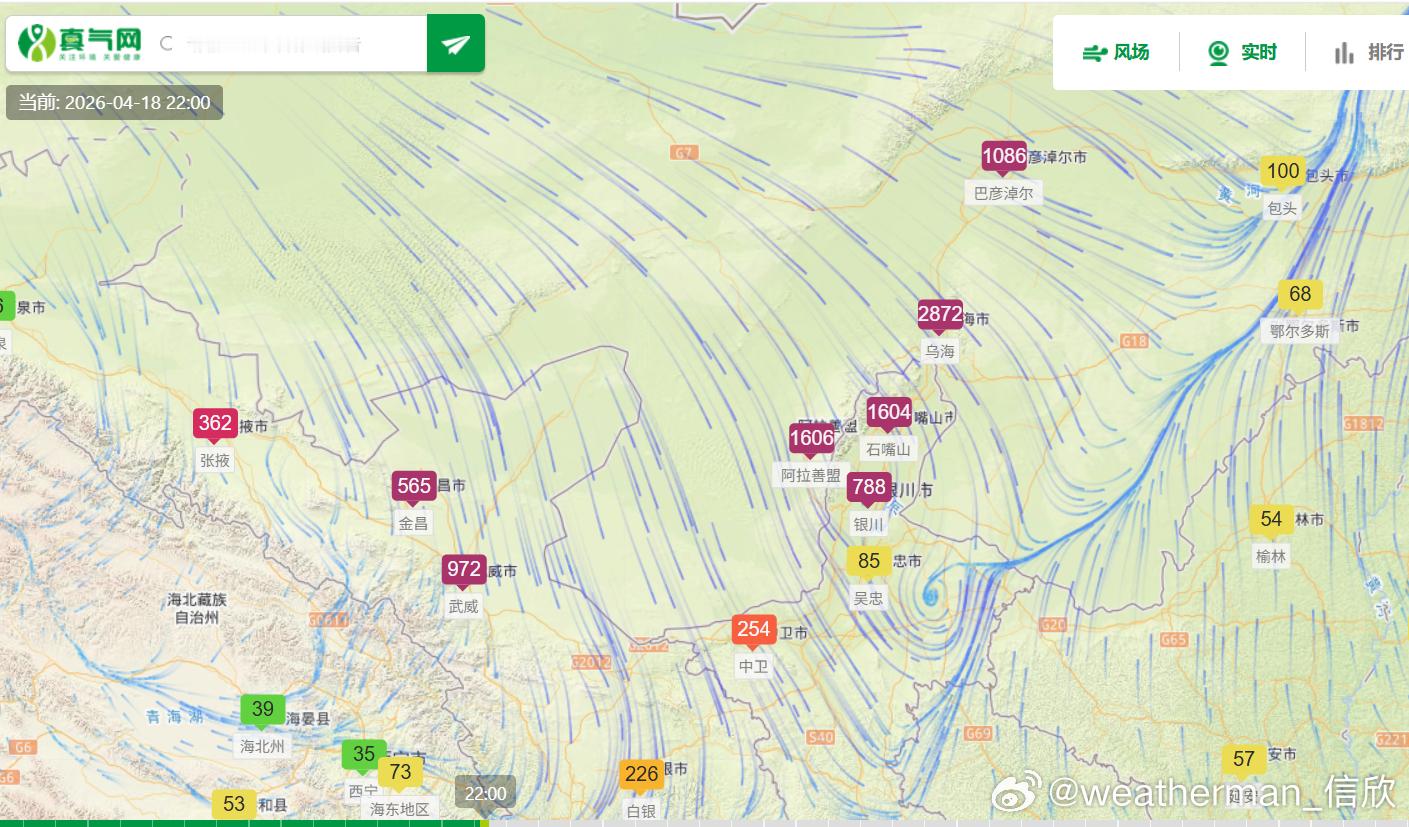
Task: Select the 武威 972 AQI marker
Action: pos(464,571)
